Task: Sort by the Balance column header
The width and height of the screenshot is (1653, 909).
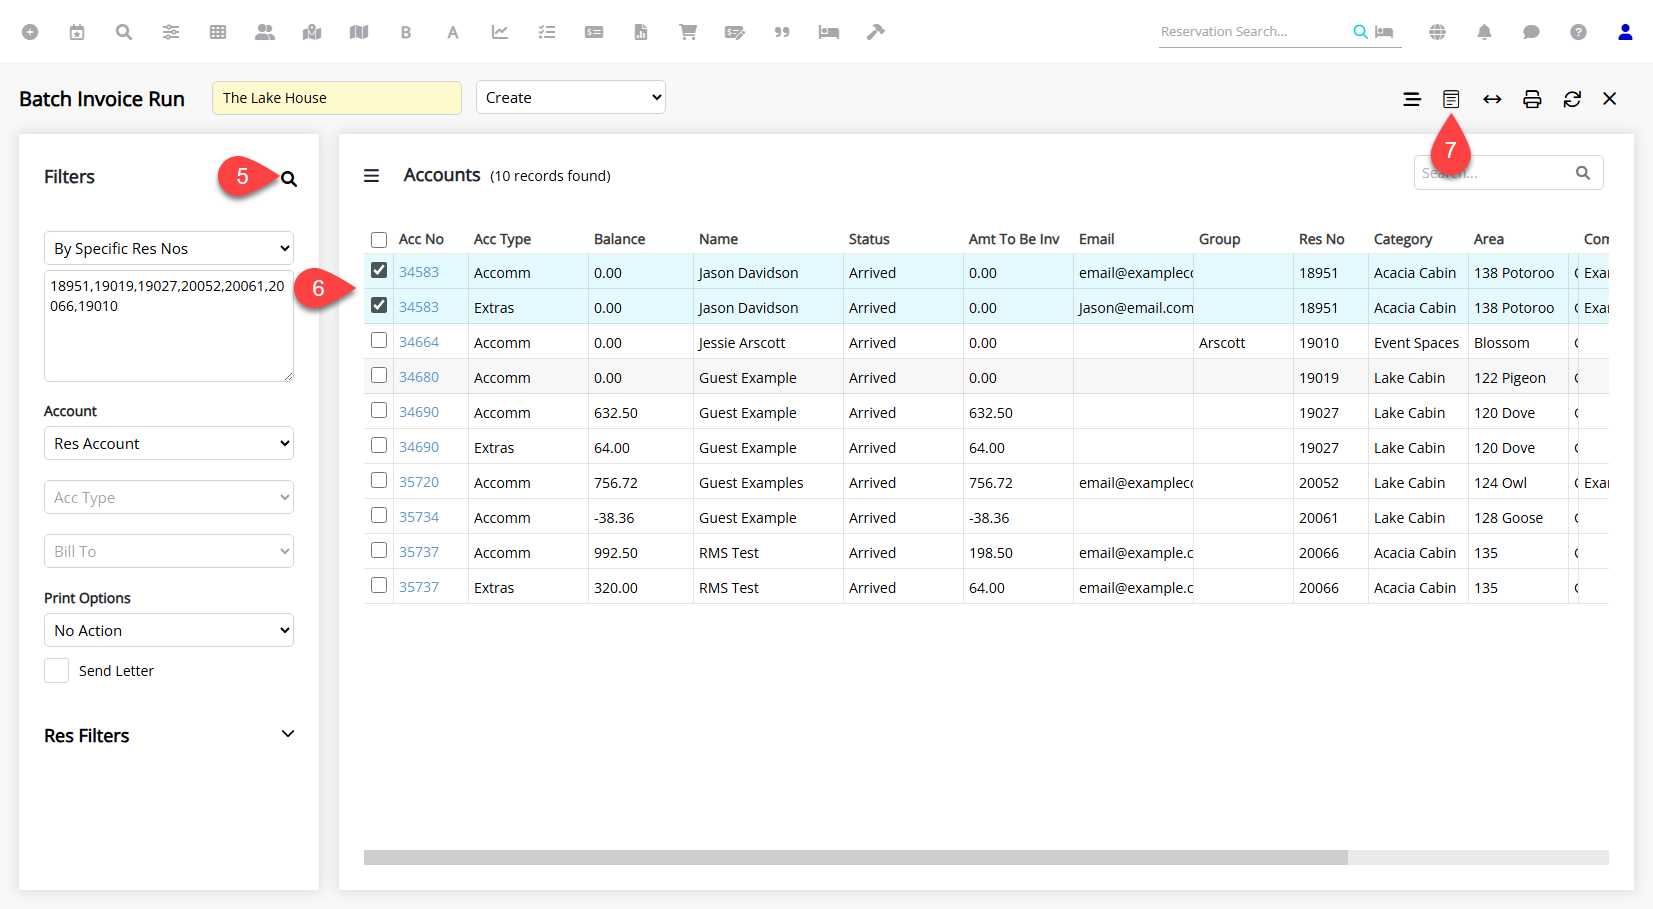Action: pos(619,239)
